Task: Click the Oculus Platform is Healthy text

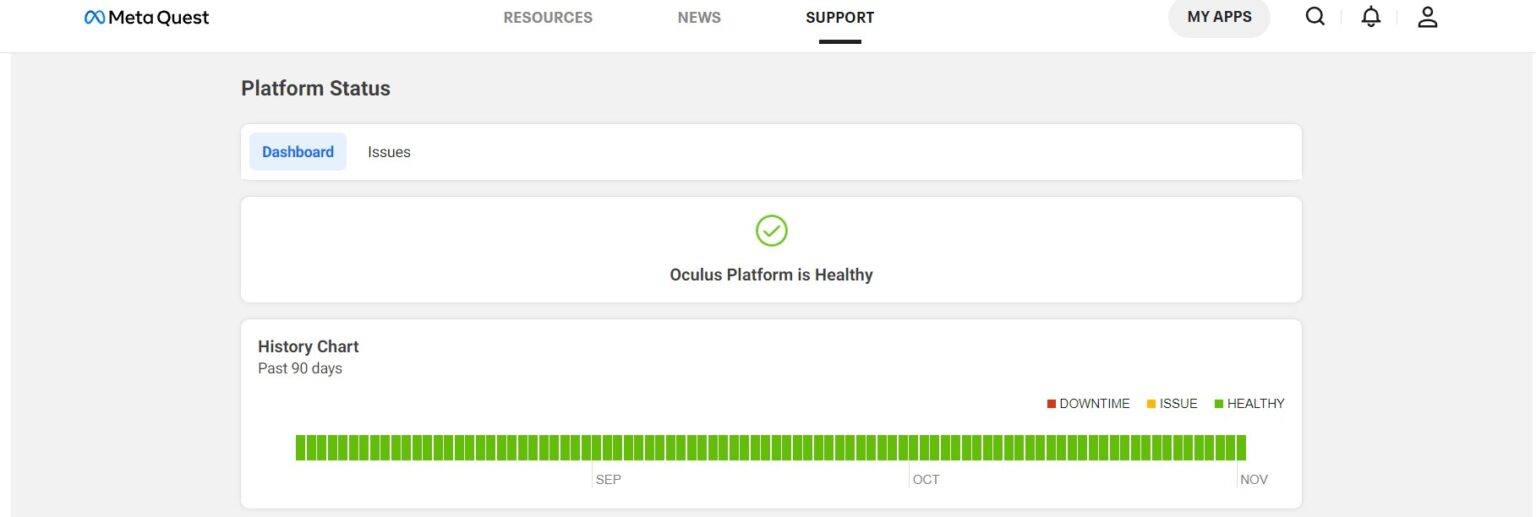Action: pos(771,275)
